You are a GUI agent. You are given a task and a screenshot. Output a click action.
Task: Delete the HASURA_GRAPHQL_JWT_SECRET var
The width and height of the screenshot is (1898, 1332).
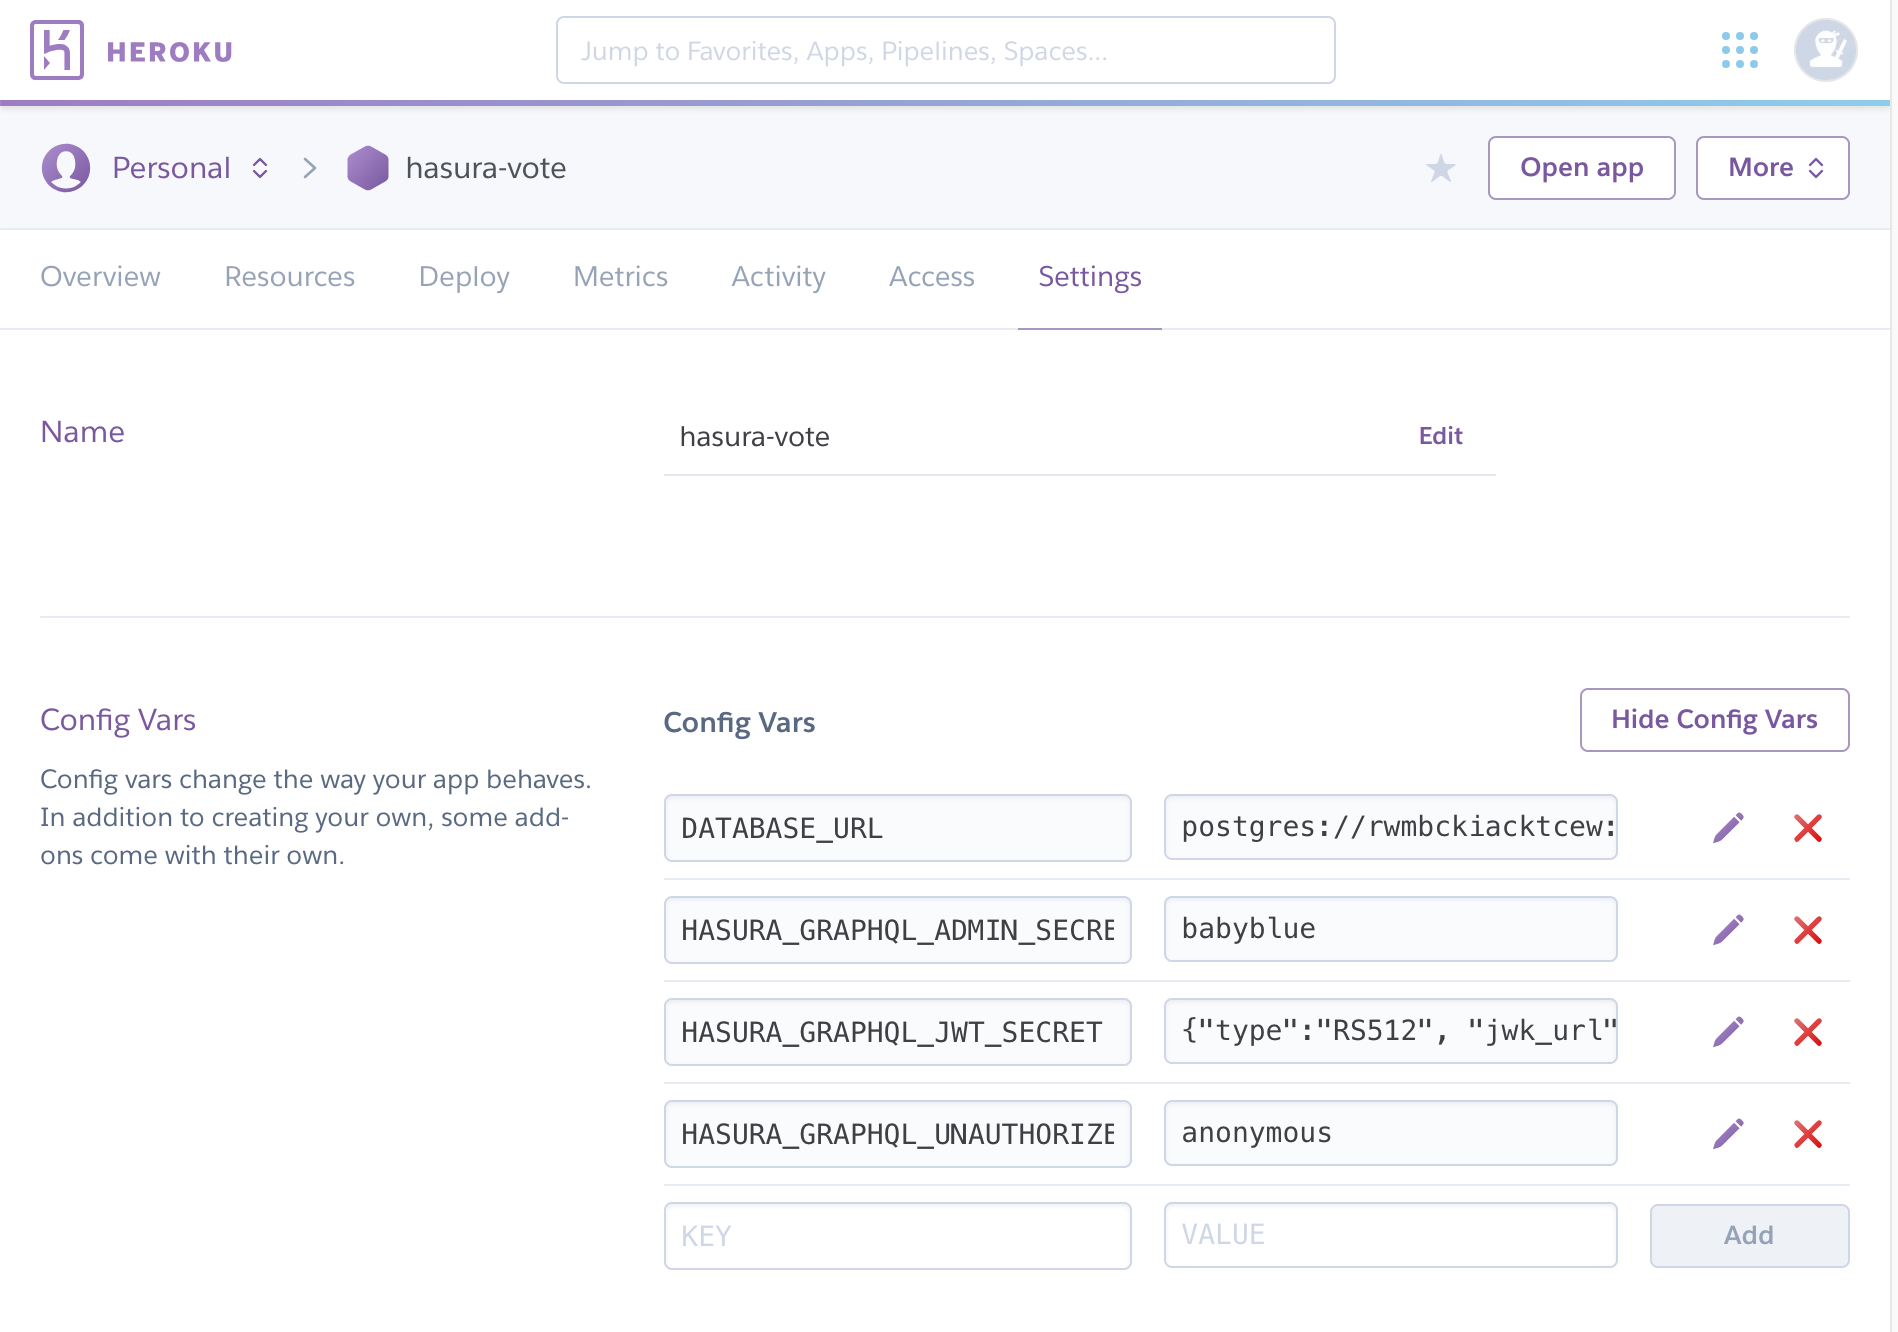point(1808,1032)
